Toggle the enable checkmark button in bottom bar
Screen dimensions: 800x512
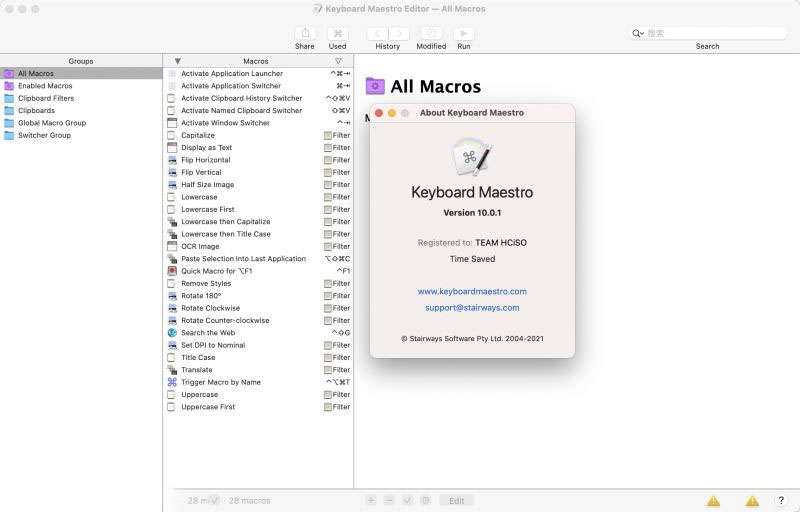407,501
